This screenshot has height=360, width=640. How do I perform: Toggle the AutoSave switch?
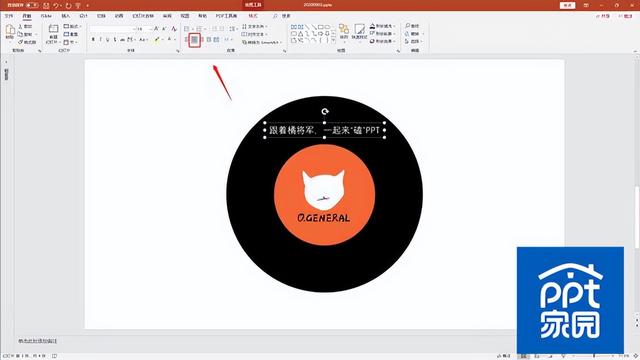(32, 5)
